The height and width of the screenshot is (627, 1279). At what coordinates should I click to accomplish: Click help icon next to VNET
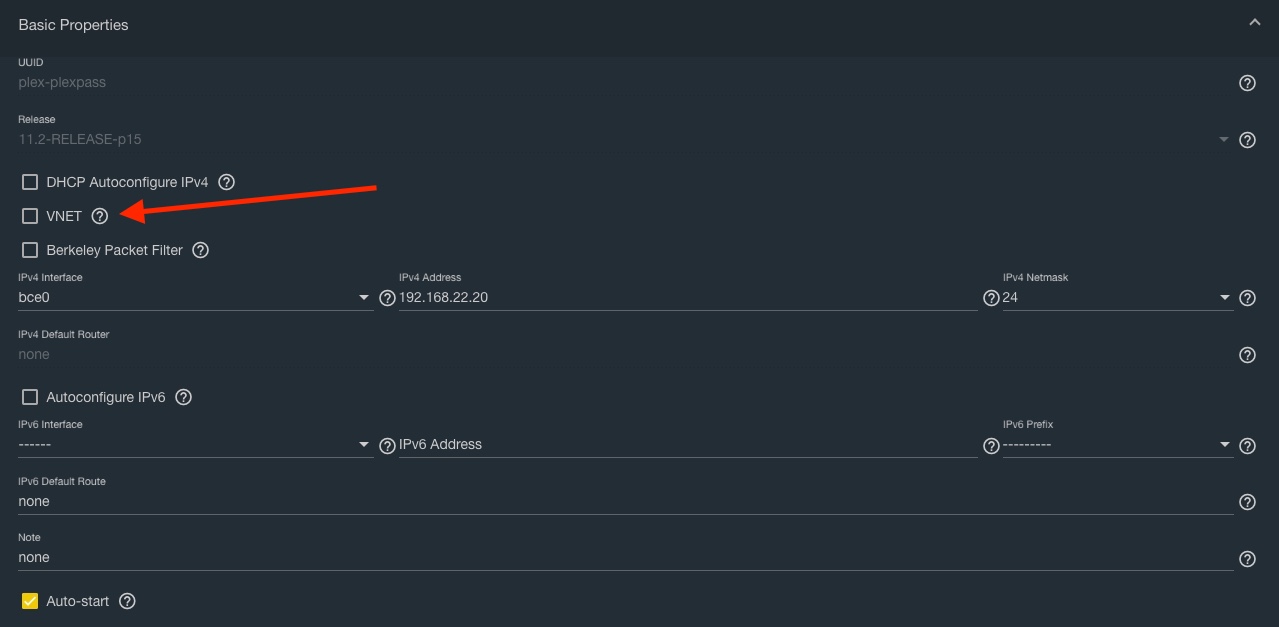click(x=100, y=216)
